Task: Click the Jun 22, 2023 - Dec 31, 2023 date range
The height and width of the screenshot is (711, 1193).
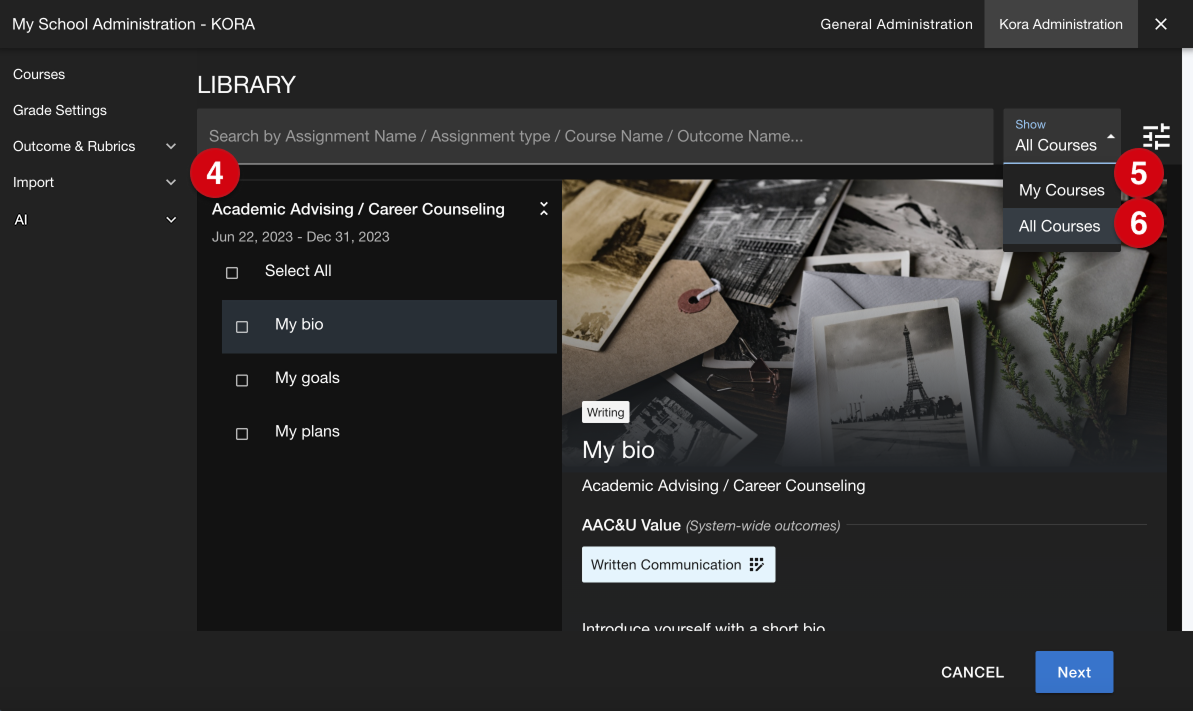Action: pyautogui.click(x=301, y=237)
